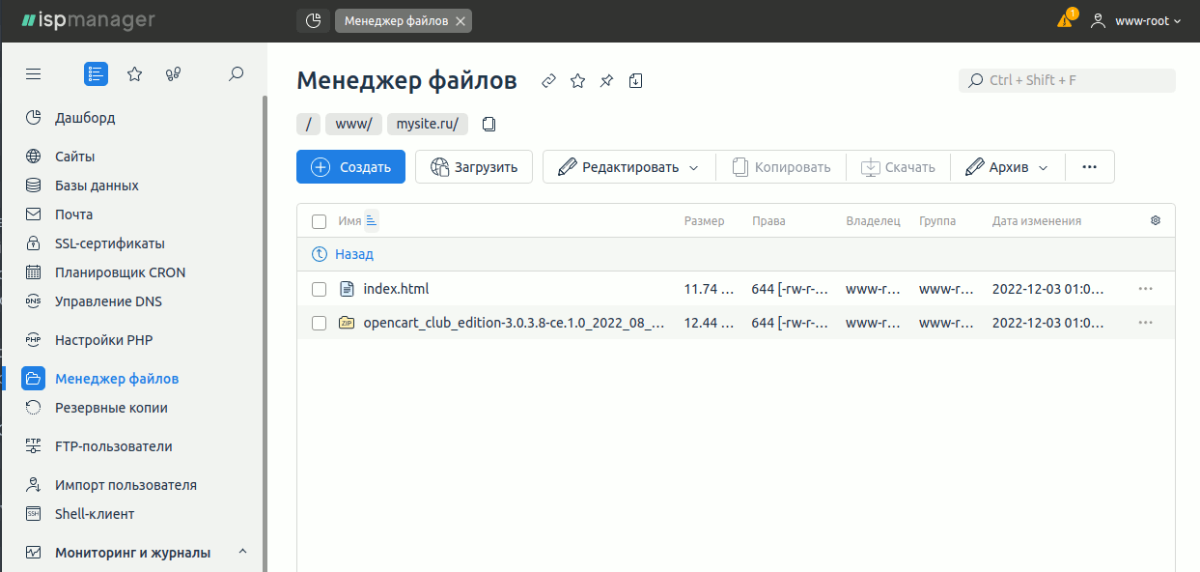The width and height of the screenshot is (1200, 572).
Task: Toggle the select-all checkbox in header
Action: coord(319,221)
